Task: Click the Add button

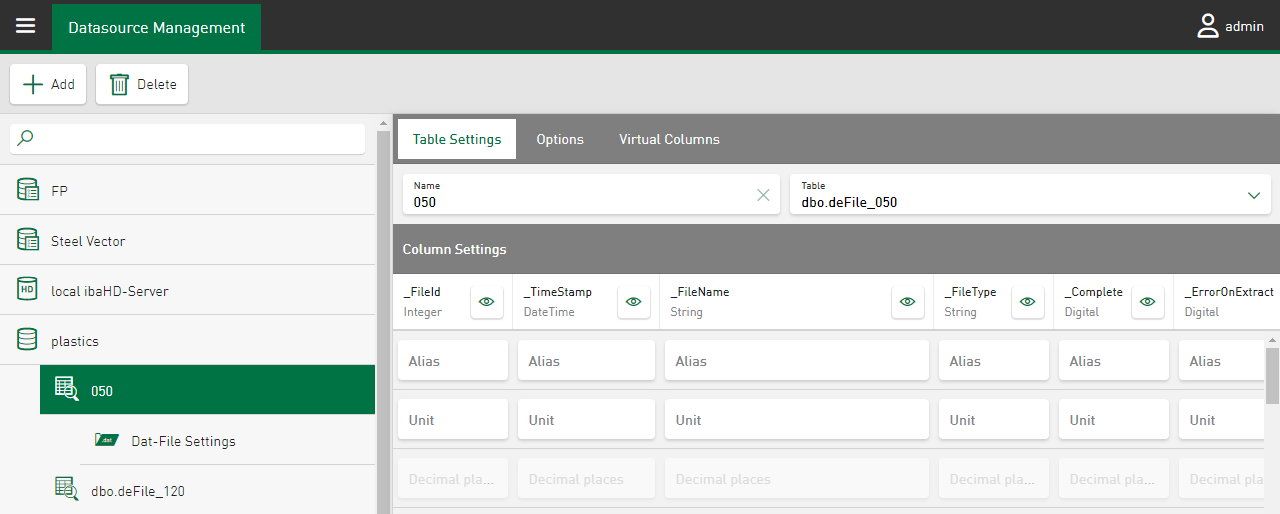Action: [48, 85]
